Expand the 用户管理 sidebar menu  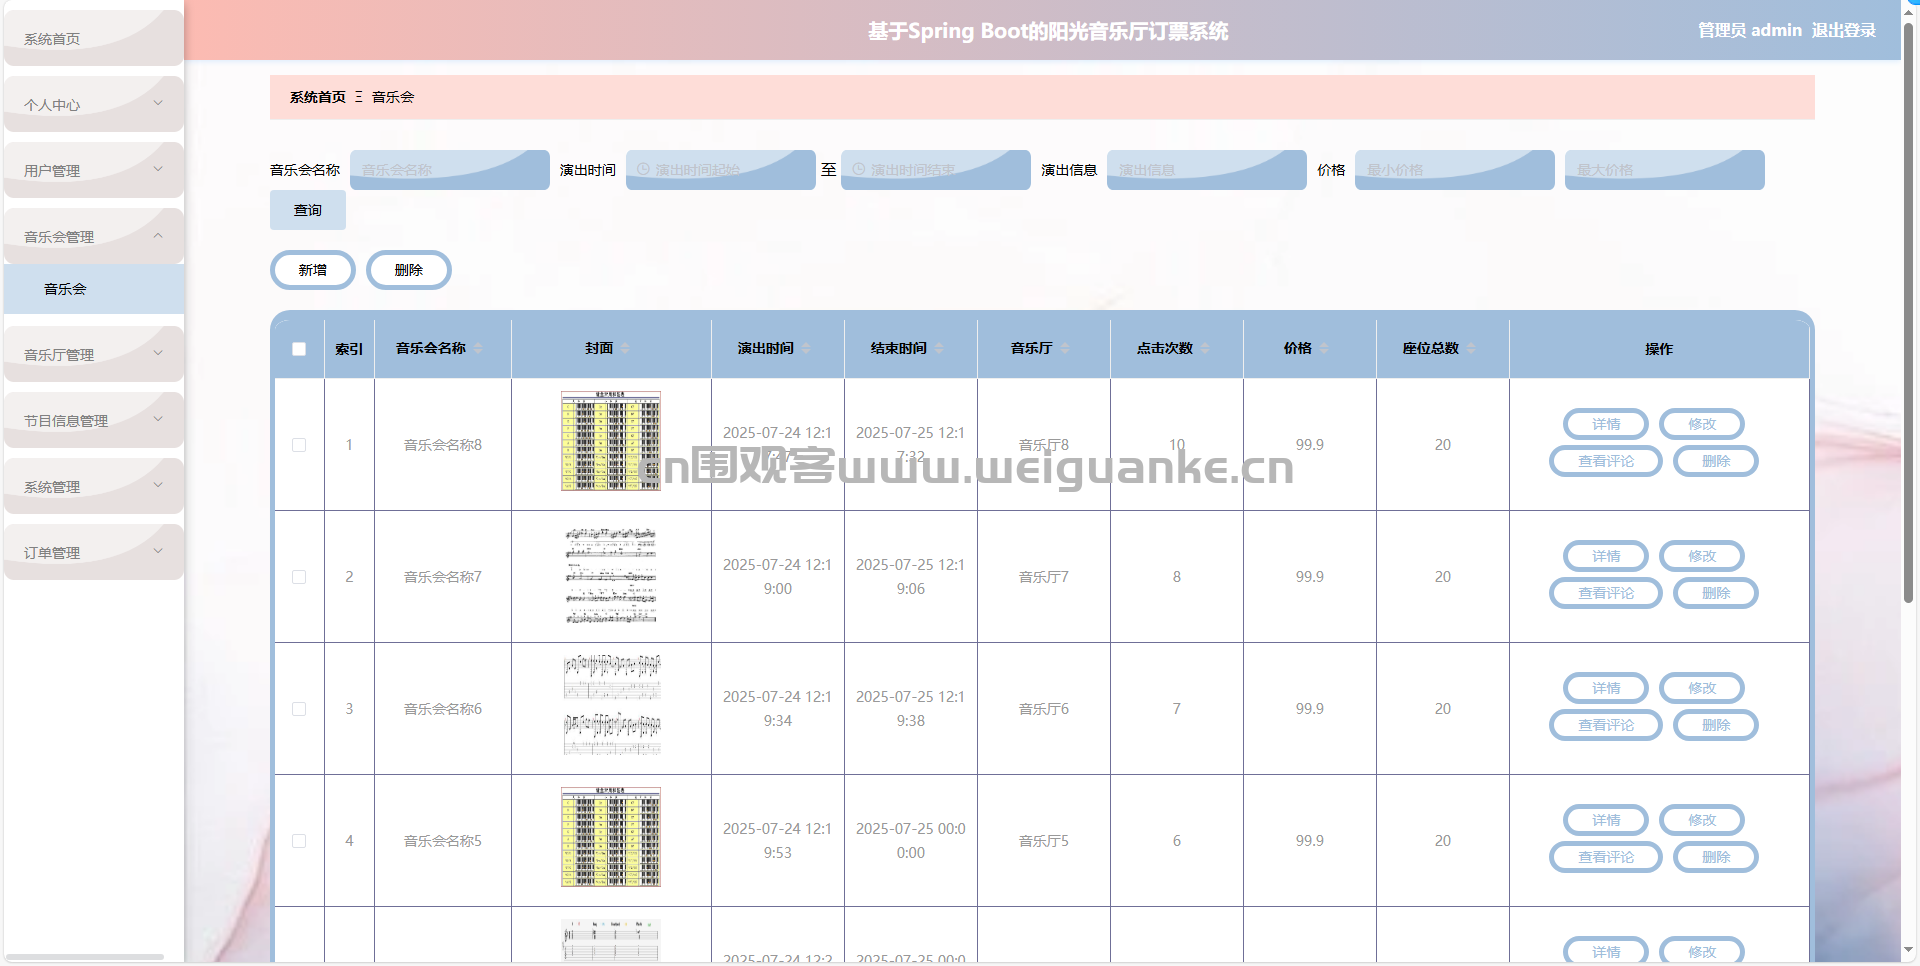click(94, 170)
